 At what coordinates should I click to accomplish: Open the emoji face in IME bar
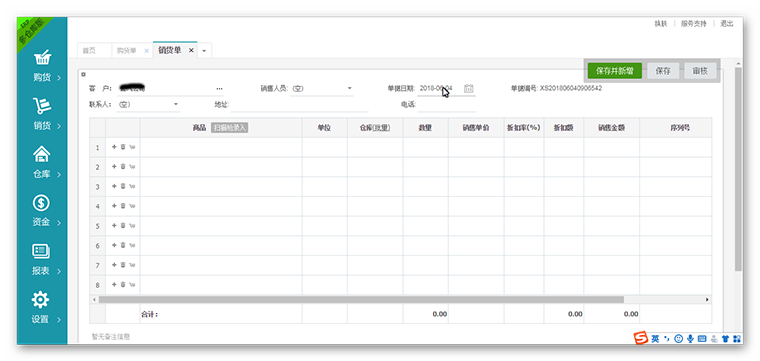(x=679, y=339)
